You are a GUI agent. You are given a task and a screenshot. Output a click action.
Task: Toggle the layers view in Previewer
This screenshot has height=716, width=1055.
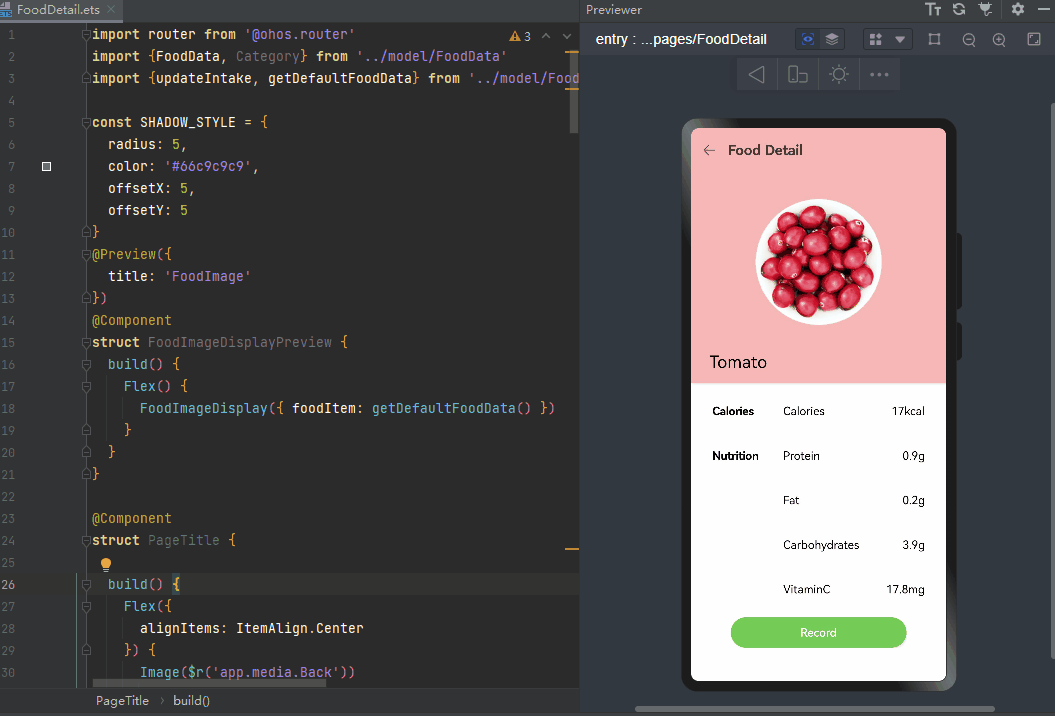pyautogui.click(x=832, y=40)
